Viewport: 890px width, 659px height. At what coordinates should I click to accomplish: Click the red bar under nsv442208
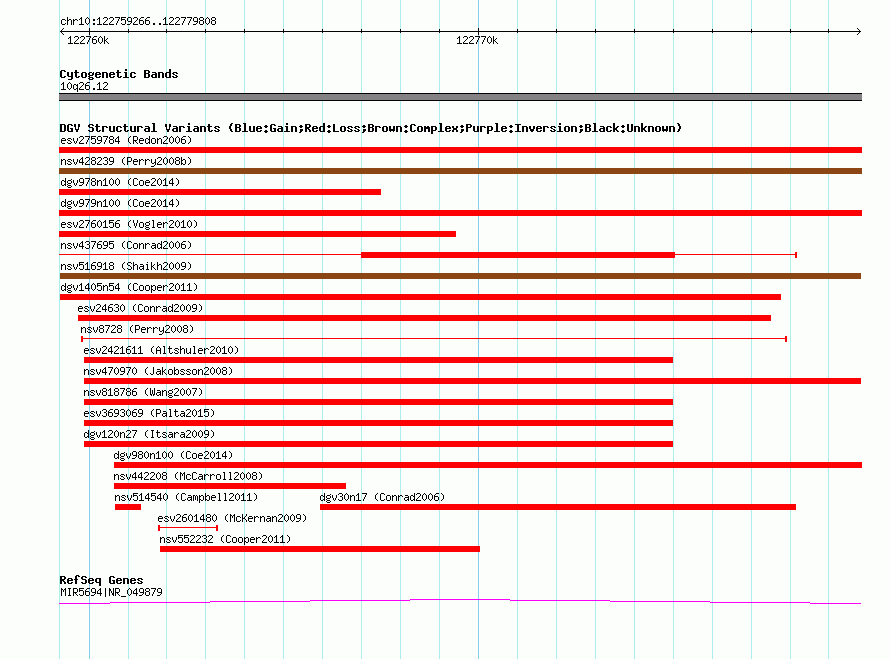click(230, 486)
